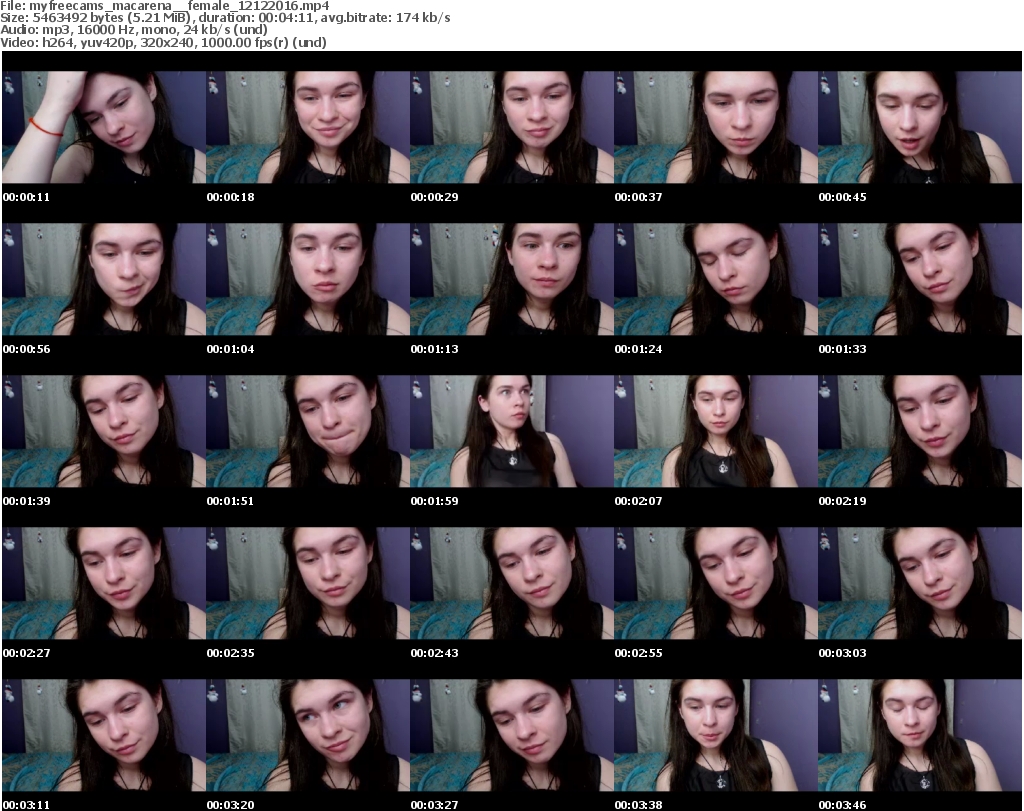
Task: Click the 00:01:13 timestamp label
Action: click(x=434, y=349)
